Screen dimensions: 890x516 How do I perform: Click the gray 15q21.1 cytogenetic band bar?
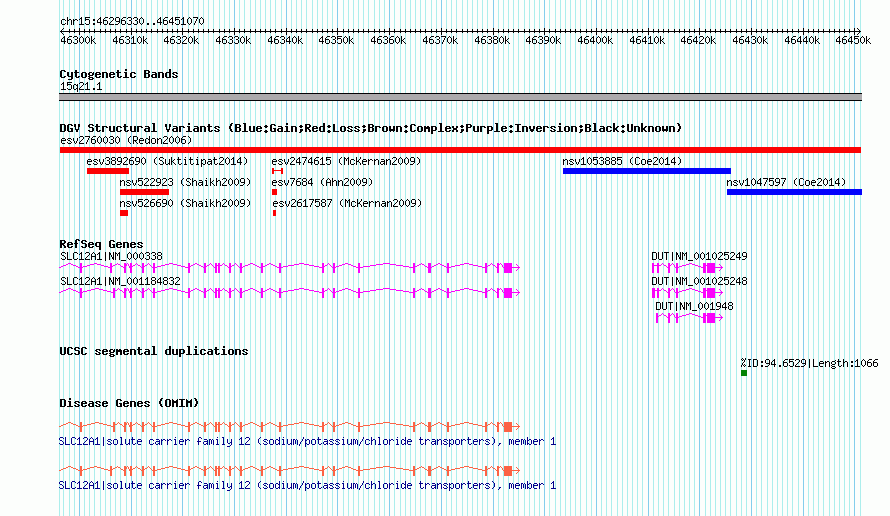click(460, 97)
